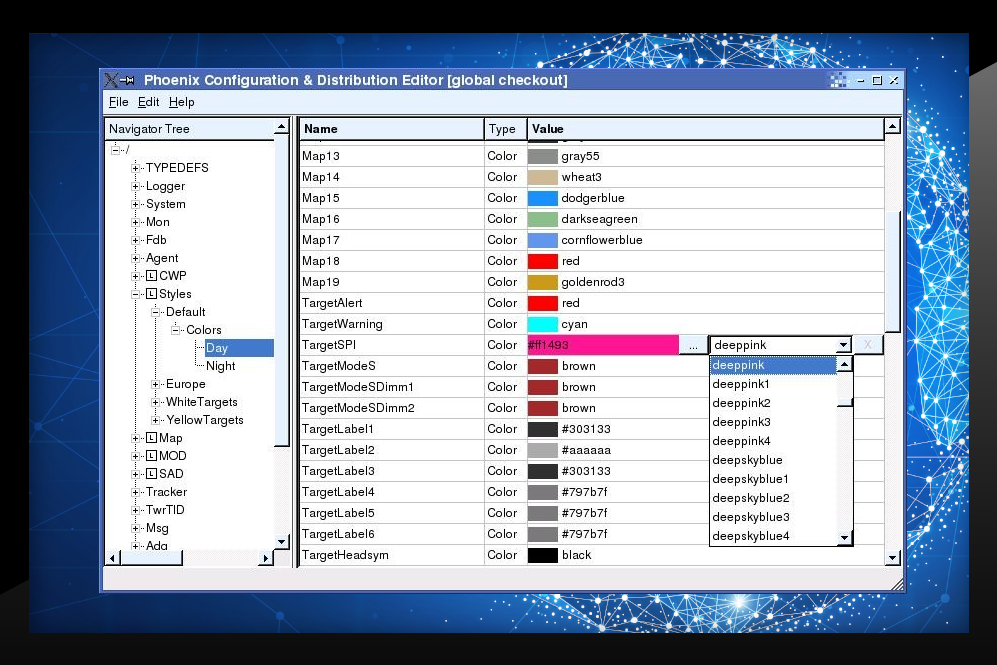Viewport: 997px width, 665px height.
Task: Collapse the Colors tree node
Action: (x=176, y=330)
